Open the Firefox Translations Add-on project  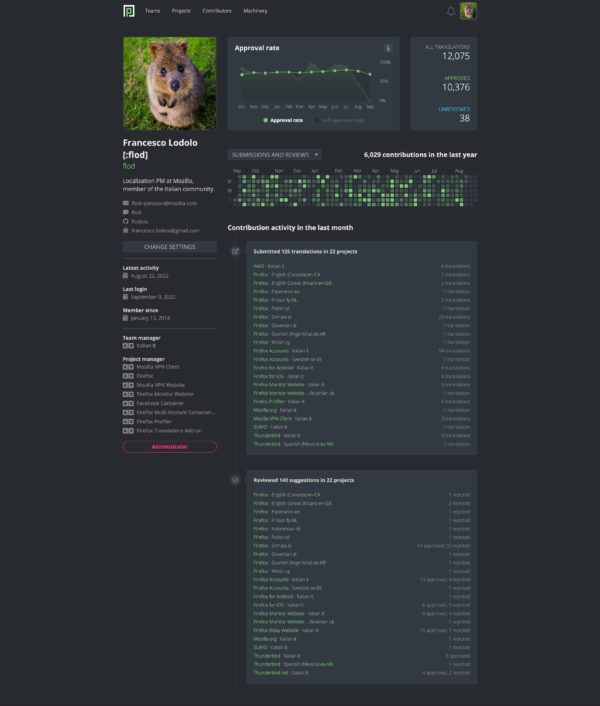[x=169, y=430]
